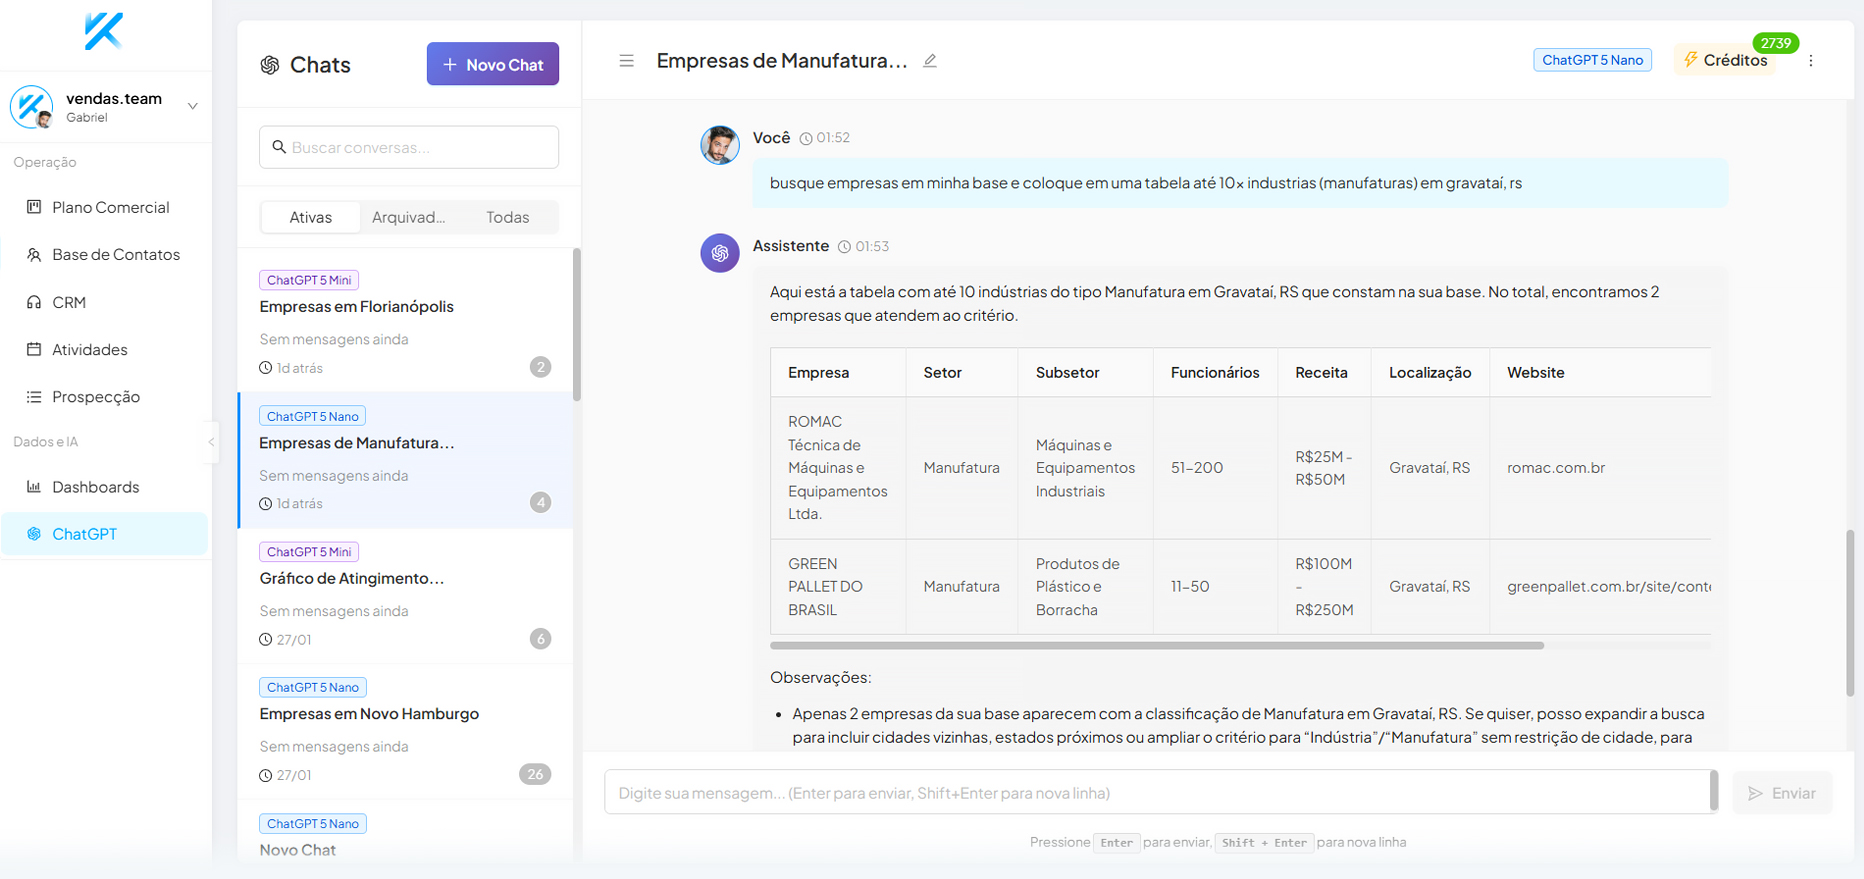Viewport: 1864px width, 879px height.
Task: Open CRM section in sidebar
Action: [x=68, y=302]
